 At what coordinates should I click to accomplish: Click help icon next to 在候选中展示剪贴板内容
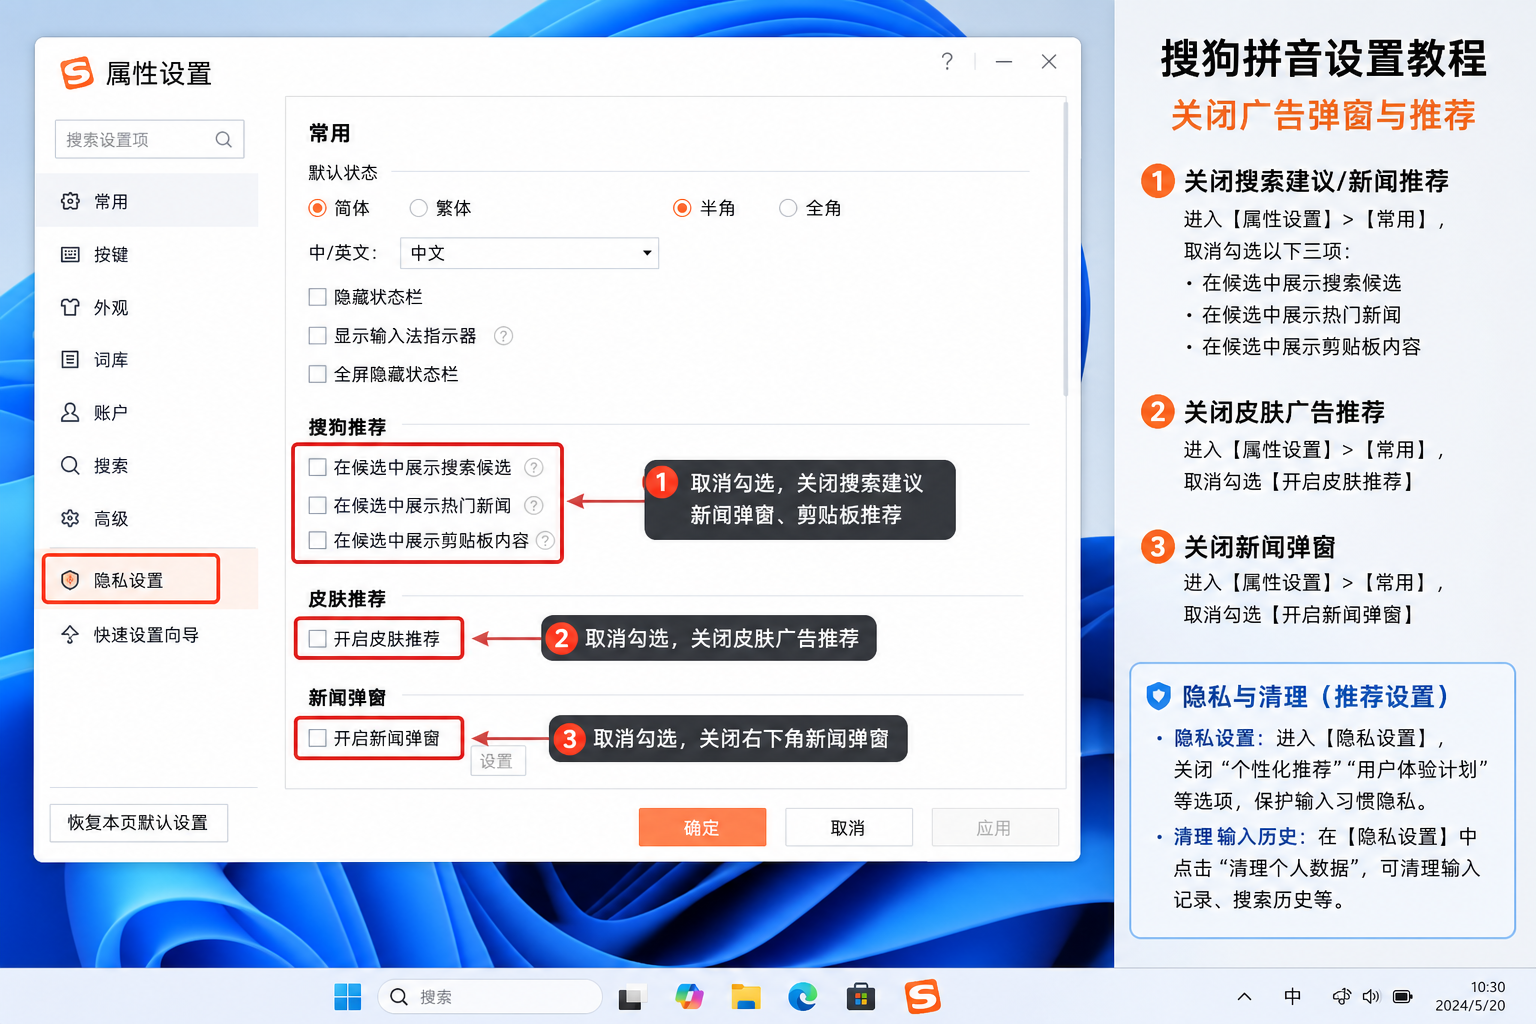[x=545, y=540]
